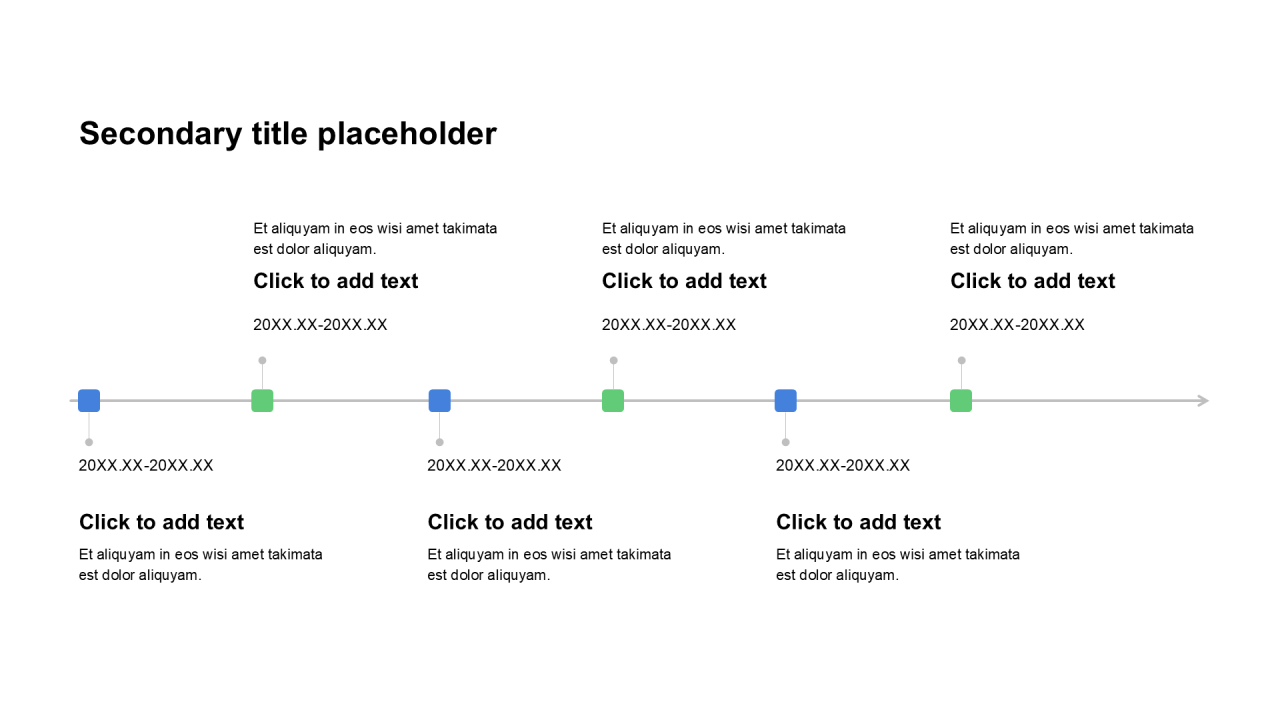Select the bottom-left 'Click to add text' heading
This screenshot has height=720, width=1280.
[x=162, y=522]
